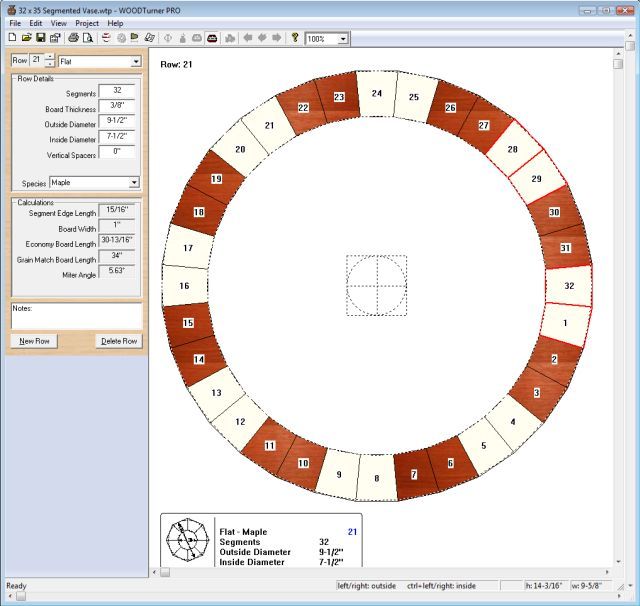The width and height of the screenshot is (640, 606).
Task: Click inside the Notes text box
Action: pyautogui.click(x=75, y=318)
